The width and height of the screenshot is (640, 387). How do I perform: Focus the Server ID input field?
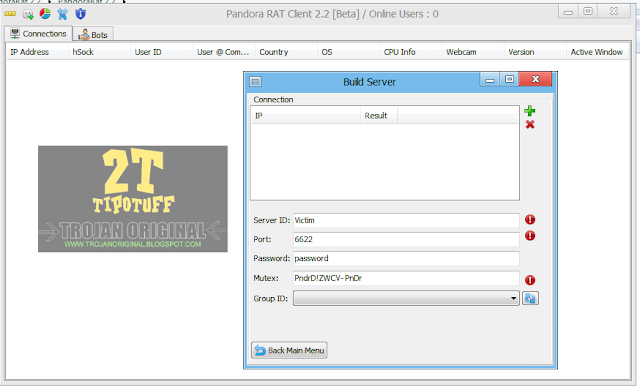tap(406, 220)
